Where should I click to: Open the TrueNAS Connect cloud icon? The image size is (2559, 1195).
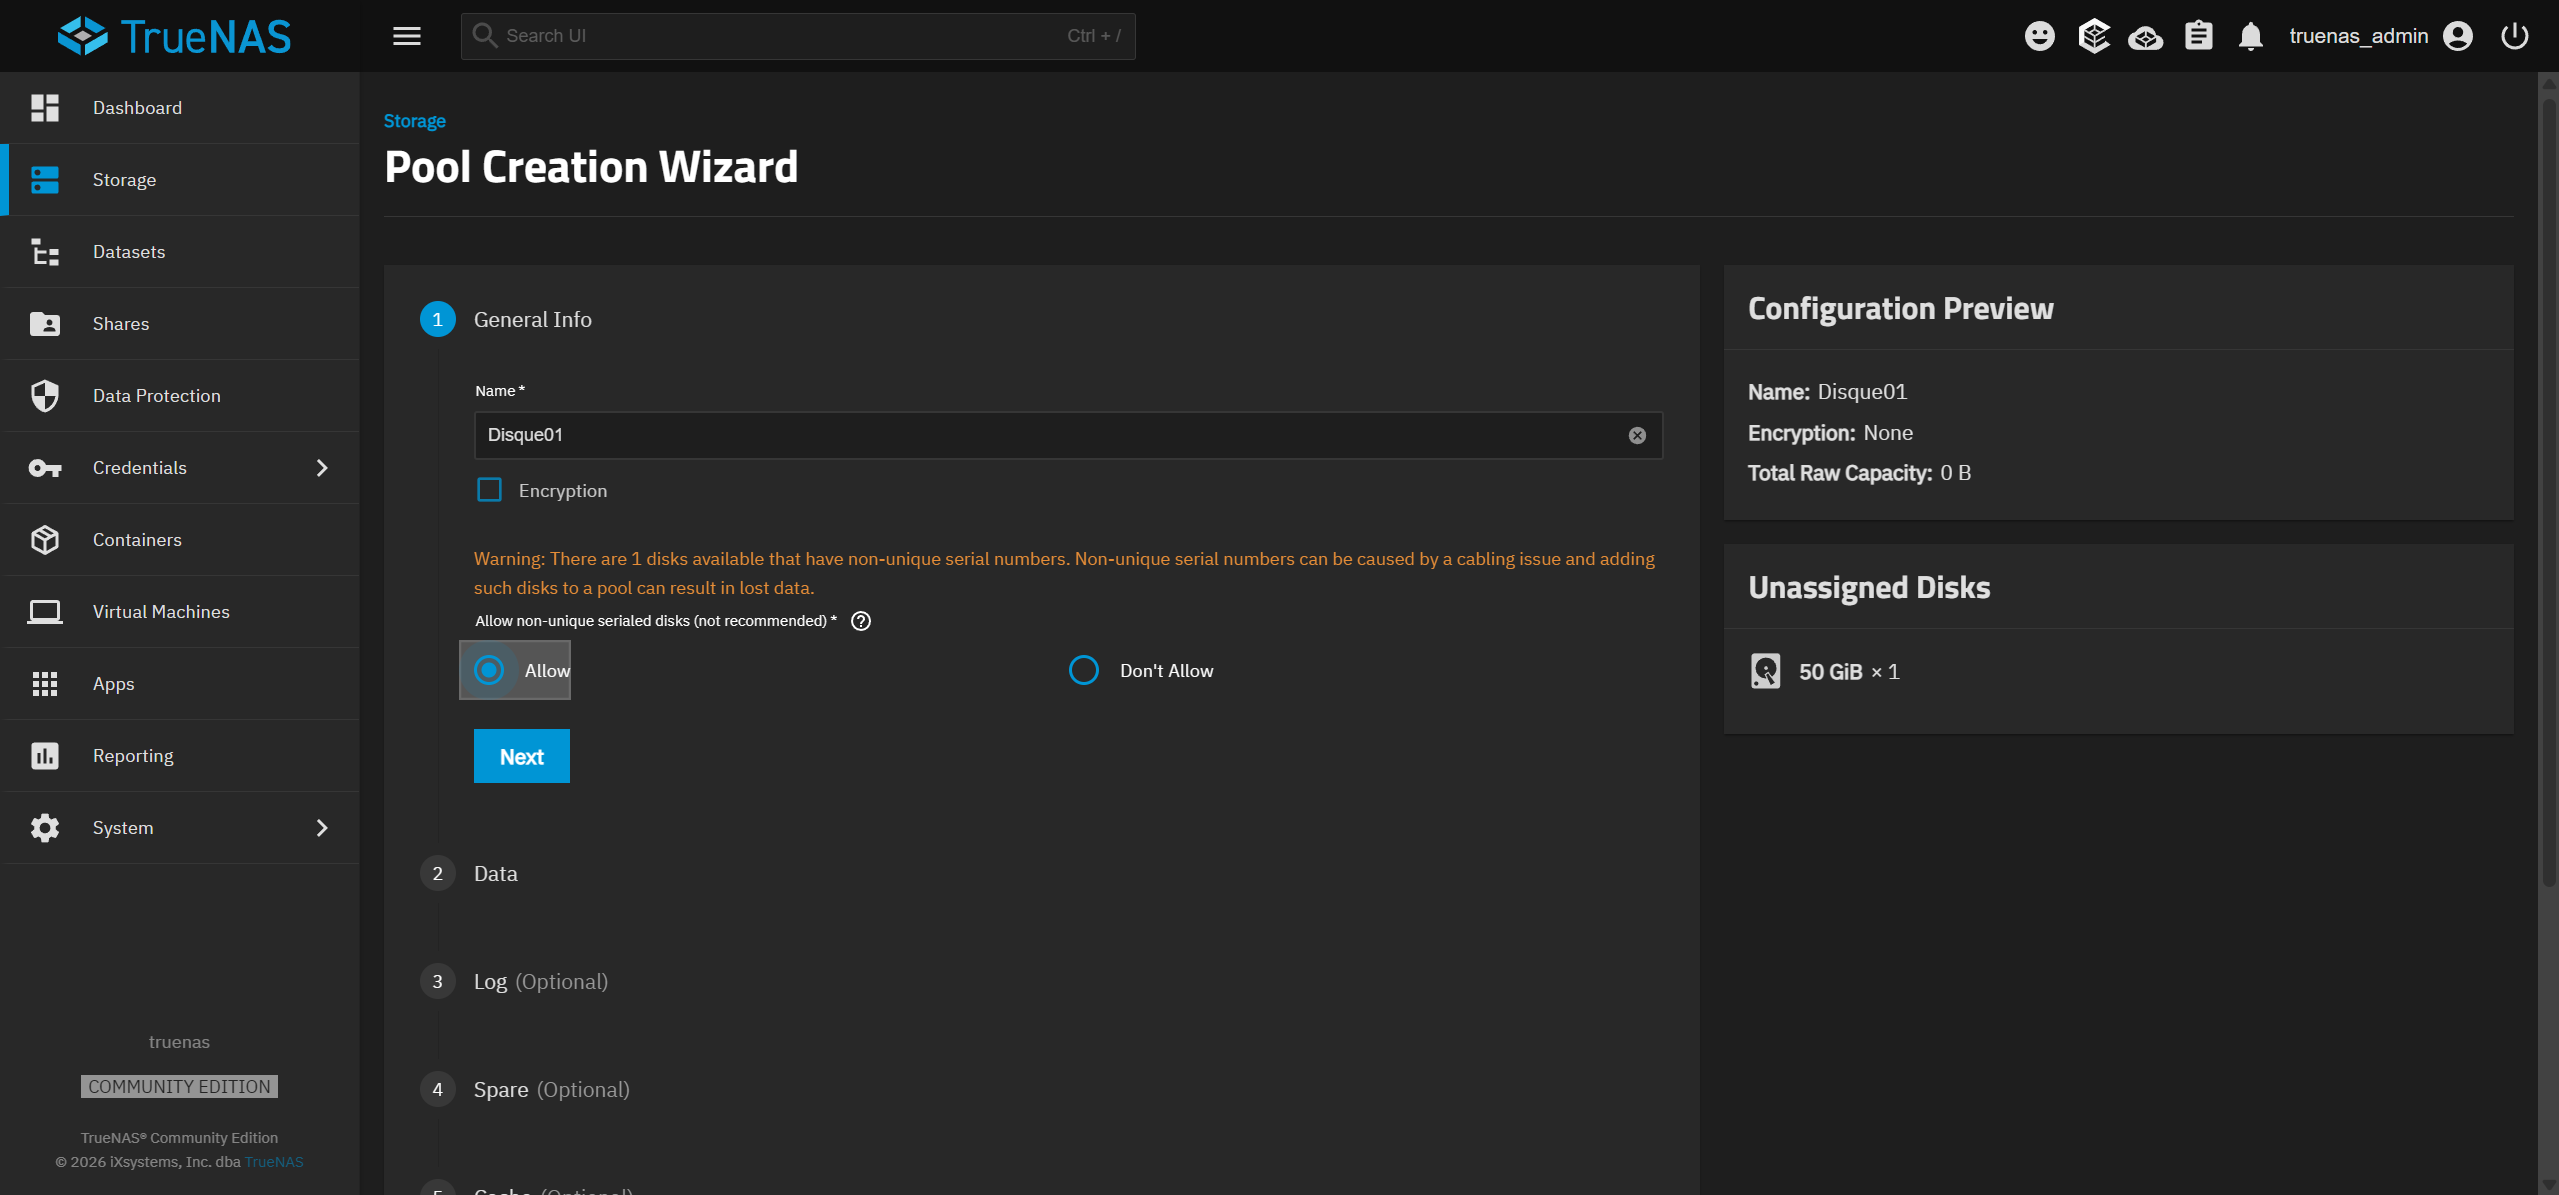click(x=2145, y=38)
